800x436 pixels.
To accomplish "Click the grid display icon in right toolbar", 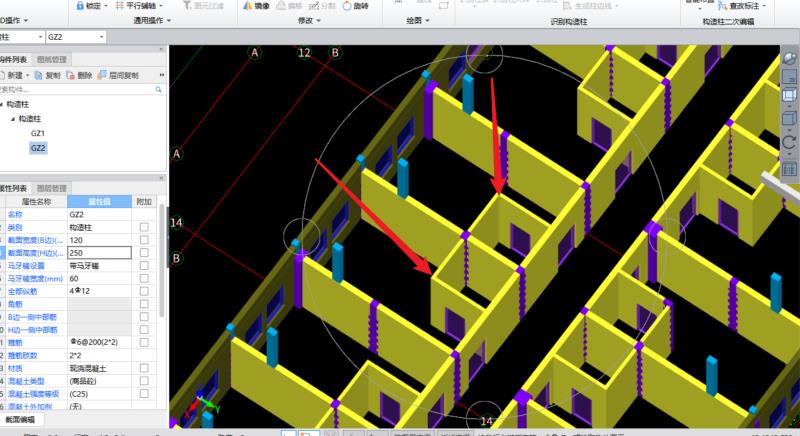I will coord(789,169).
